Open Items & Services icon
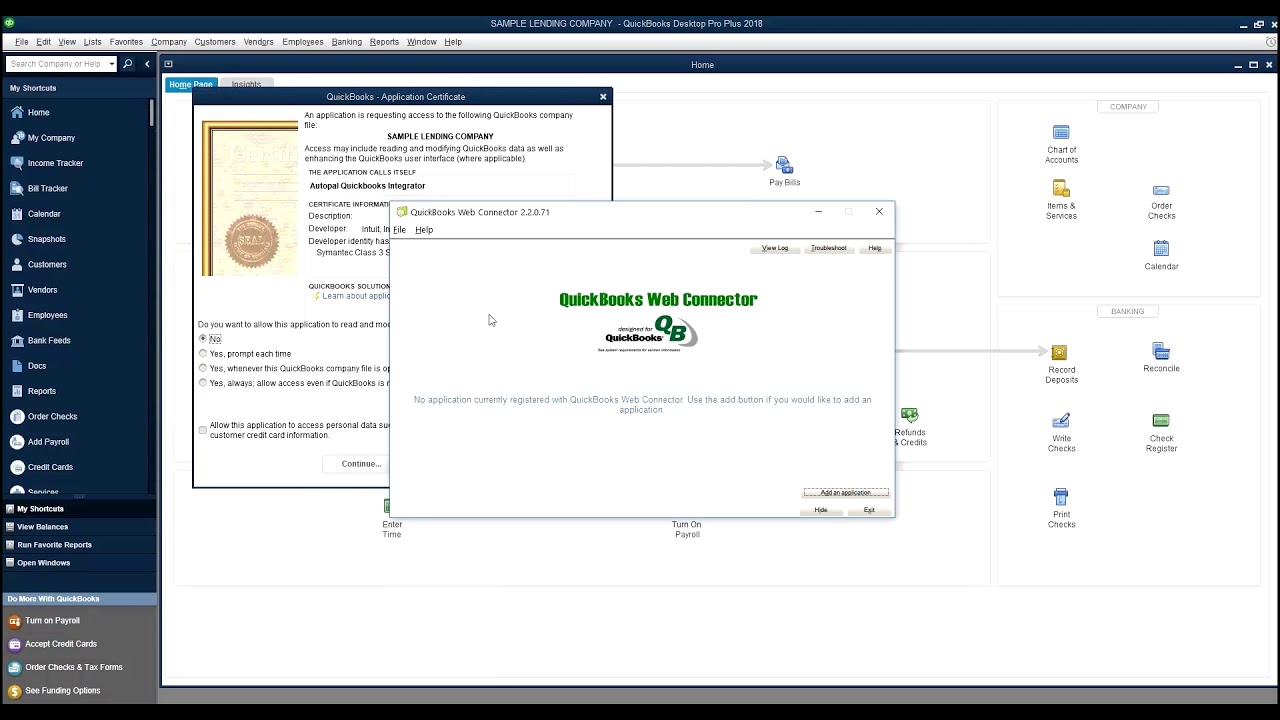 [1061, 188]
